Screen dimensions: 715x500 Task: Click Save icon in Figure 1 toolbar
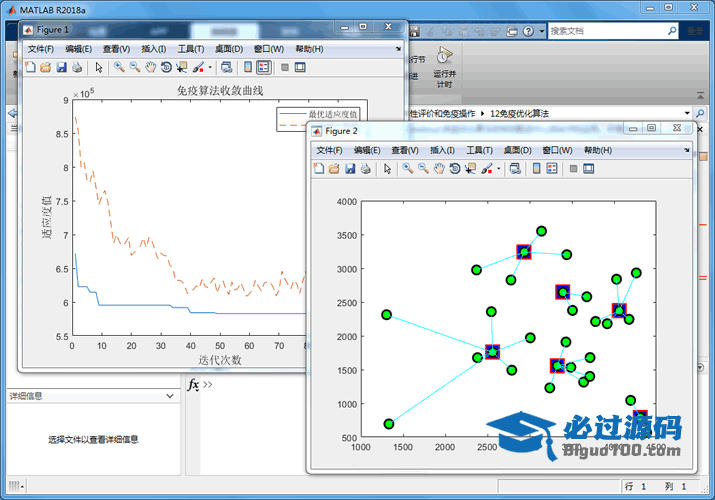coord(62,68)
